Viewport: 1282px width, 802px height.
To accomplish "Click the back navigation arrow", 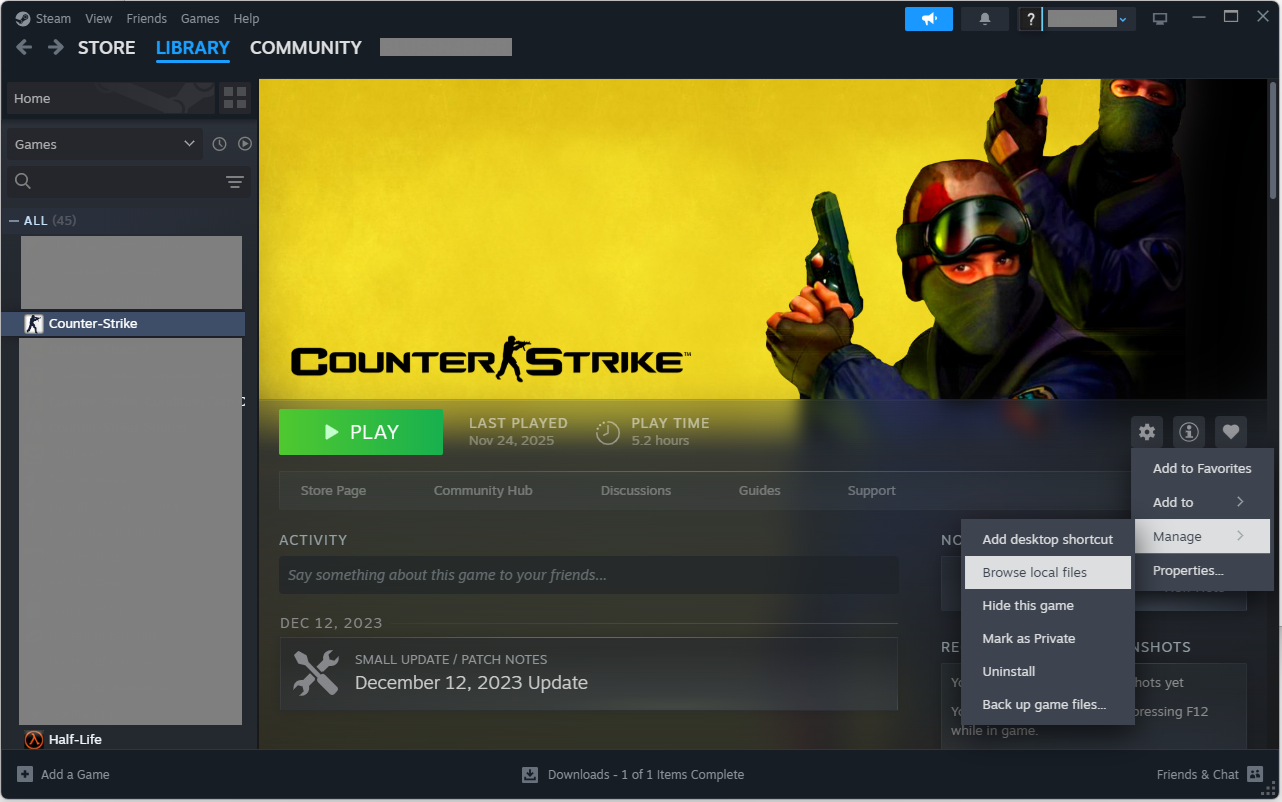I will click(25, 47).
